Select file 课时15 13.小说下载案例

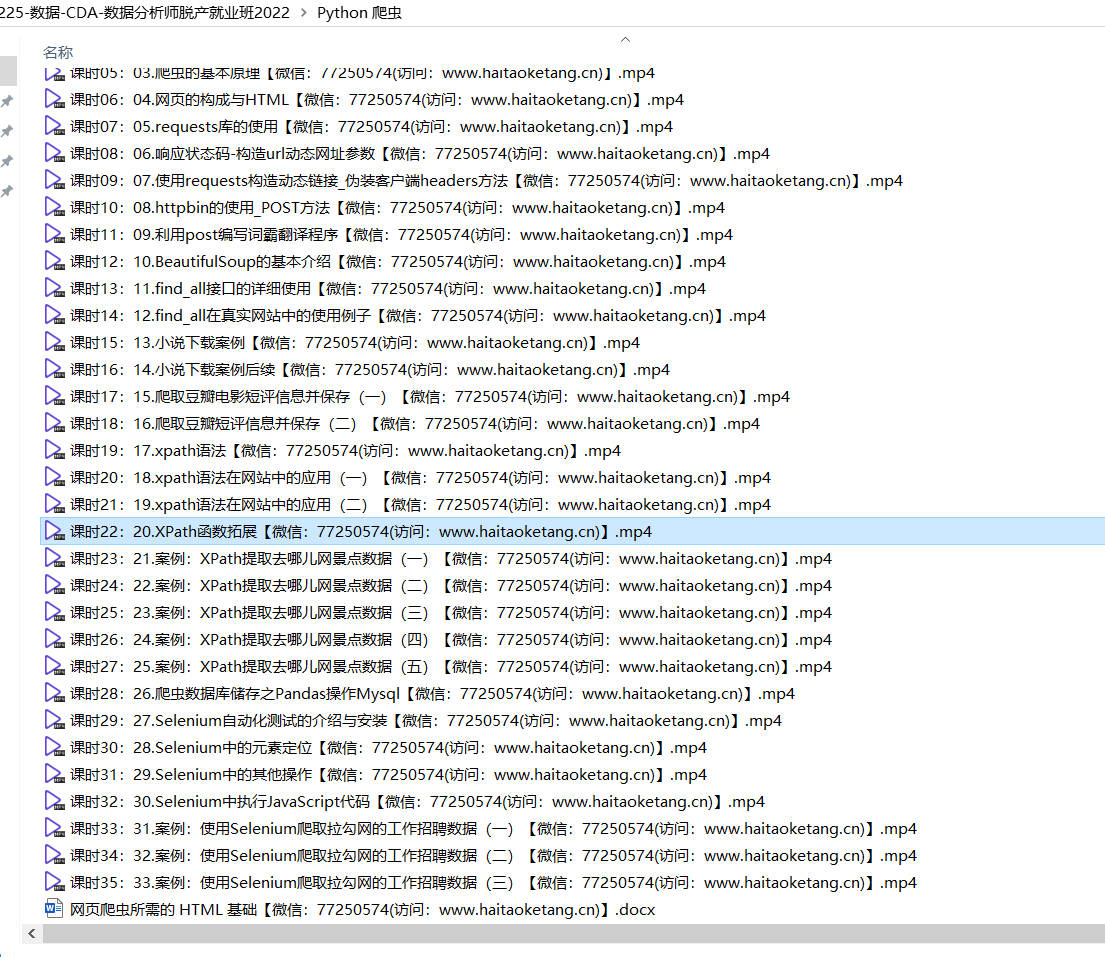click(354, 342)
